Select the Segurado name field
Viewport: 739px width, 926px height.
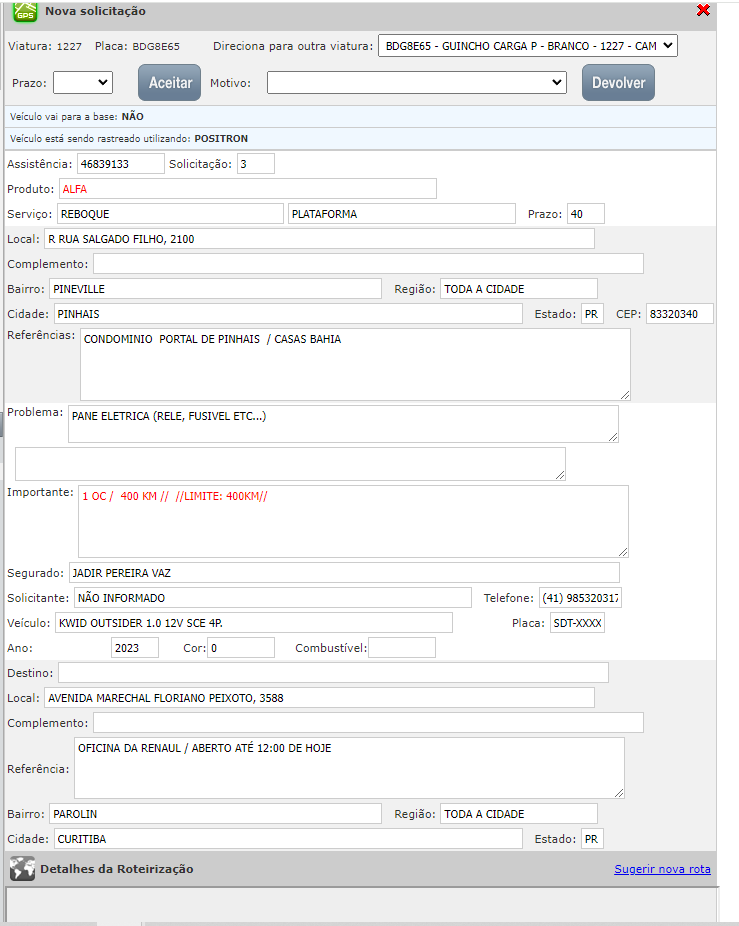[x=344, y=573]
